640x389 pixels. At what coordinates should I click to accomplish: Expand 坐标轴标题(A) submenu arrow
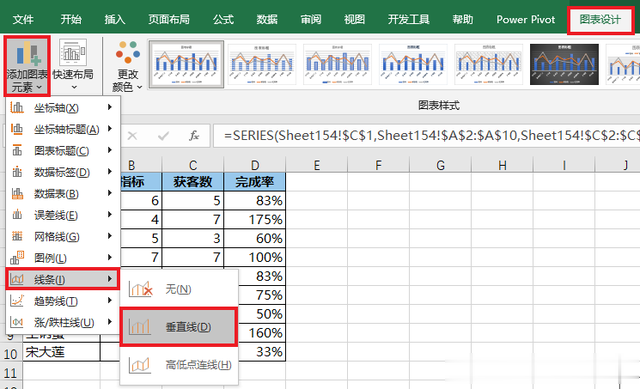coord(110,129)
